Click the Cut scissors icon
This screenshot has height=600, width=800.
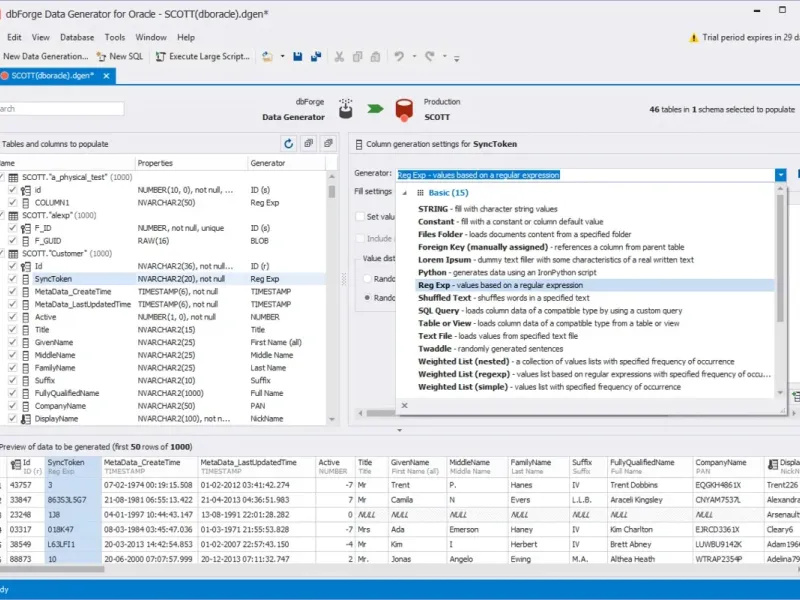tap(340, 57)
